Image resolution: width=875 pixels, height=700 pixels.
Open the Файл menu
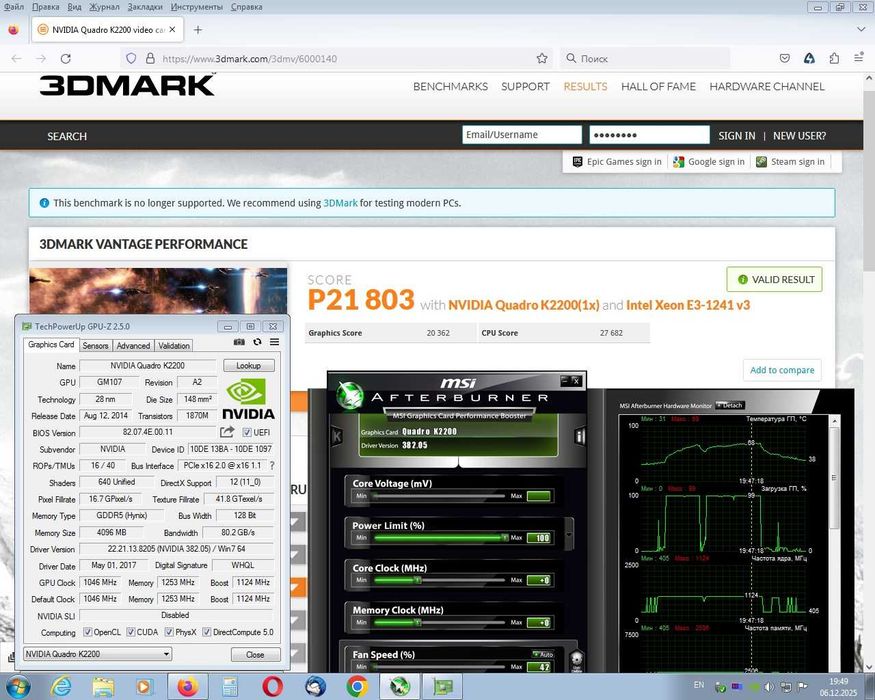coord(14,7)
